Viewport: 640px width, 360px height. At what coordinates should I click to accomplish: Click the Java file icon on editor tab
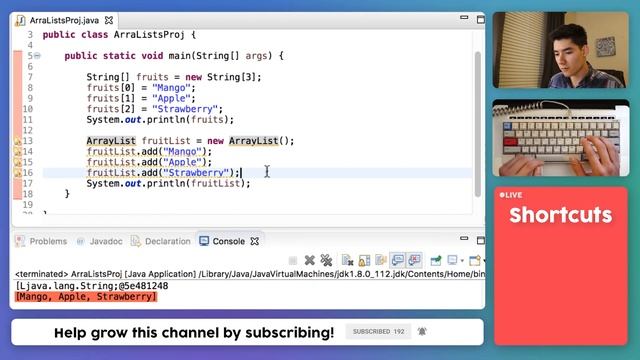pyautogui.click(x=20, y=20)
